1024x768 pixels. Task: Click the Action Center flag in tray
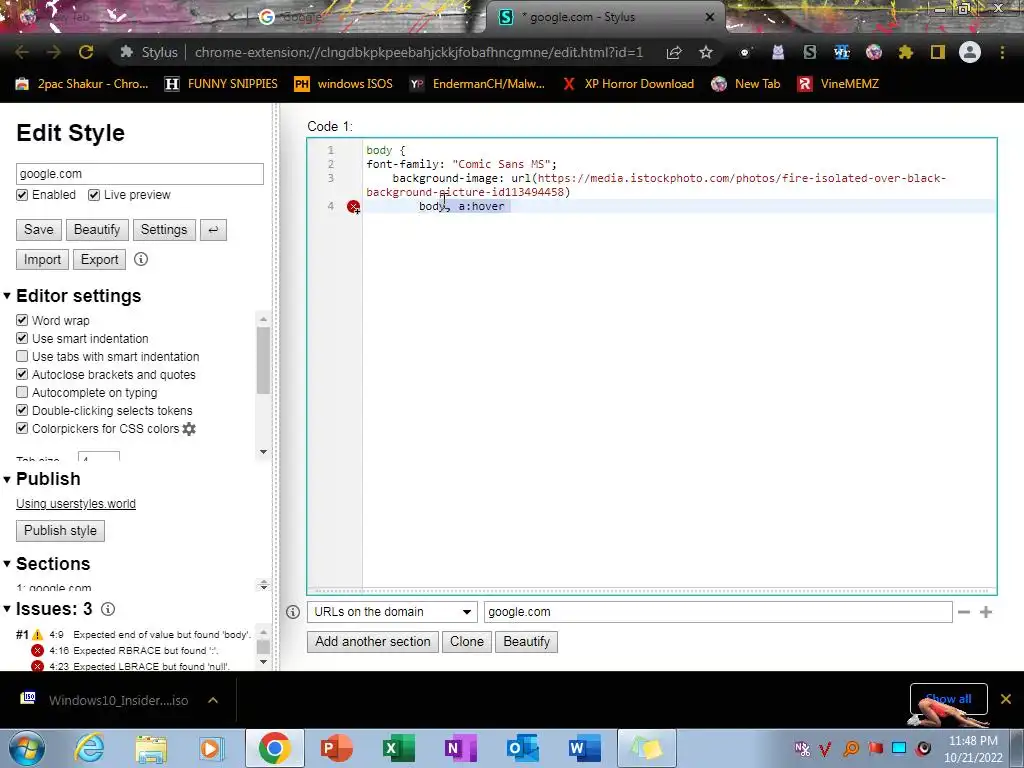pos(875,748)
